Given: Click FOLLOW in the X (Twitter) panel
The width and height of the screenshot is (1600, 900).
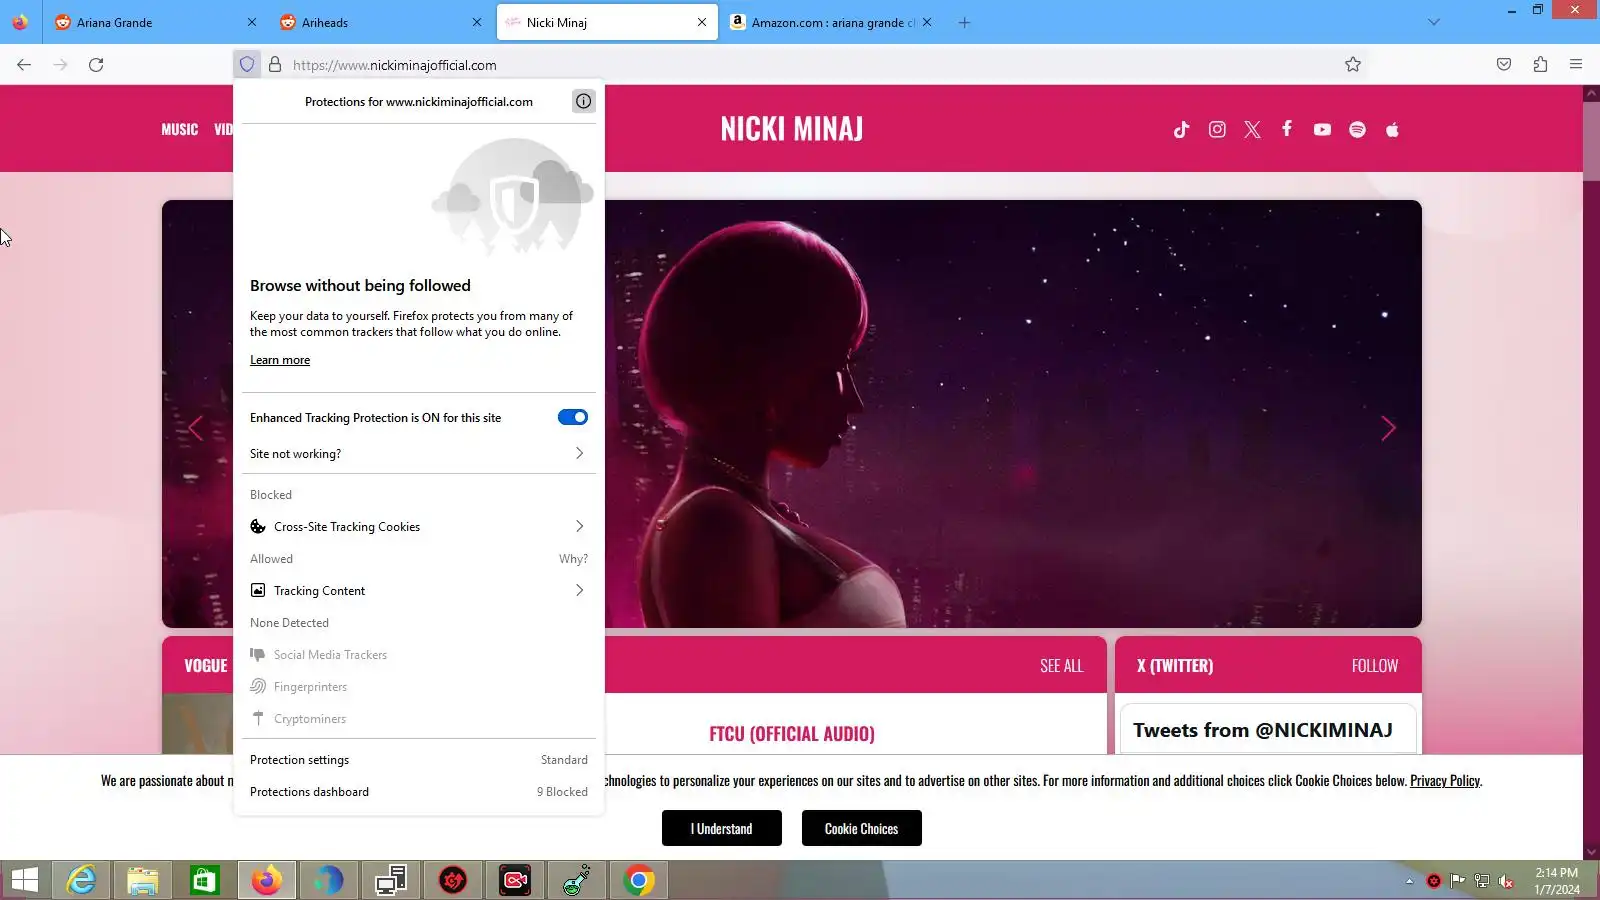Looking at the screenshot, I should tap(1375, 666).
